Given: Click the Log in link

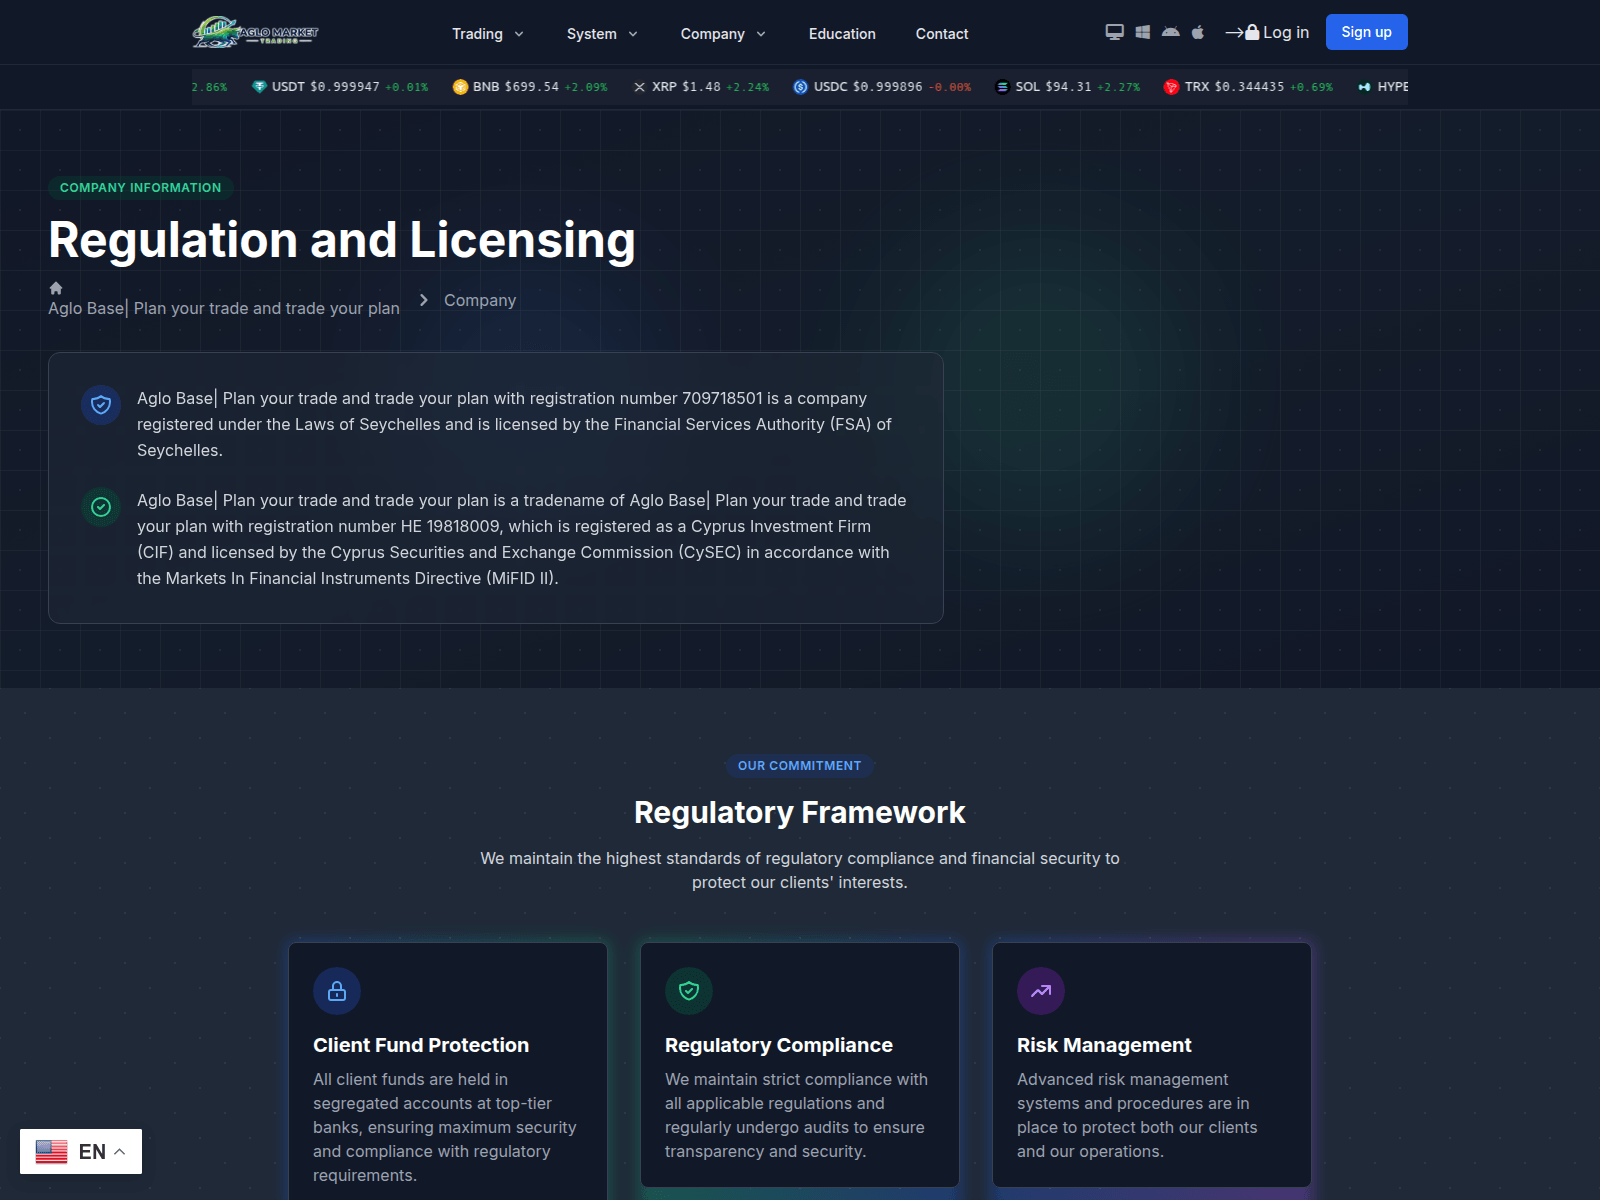Looking at the screenshot, I should click(x=1267, y=32).
